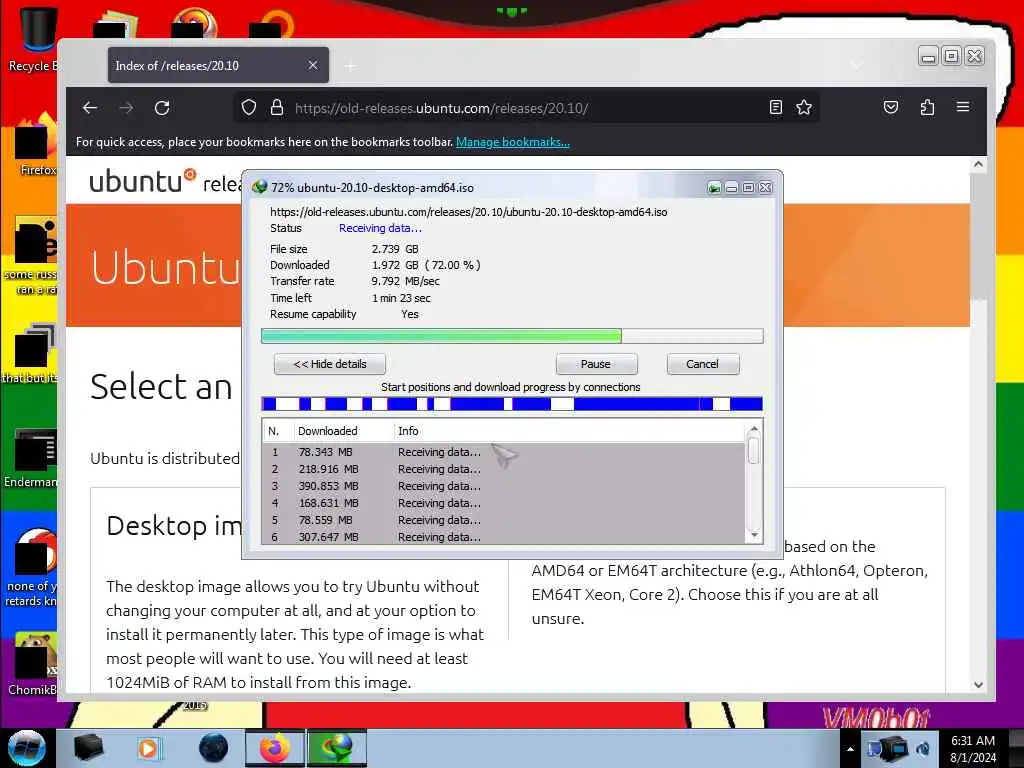
Task: Open the Manage bookmarks link
Action: tap(513, 142)
